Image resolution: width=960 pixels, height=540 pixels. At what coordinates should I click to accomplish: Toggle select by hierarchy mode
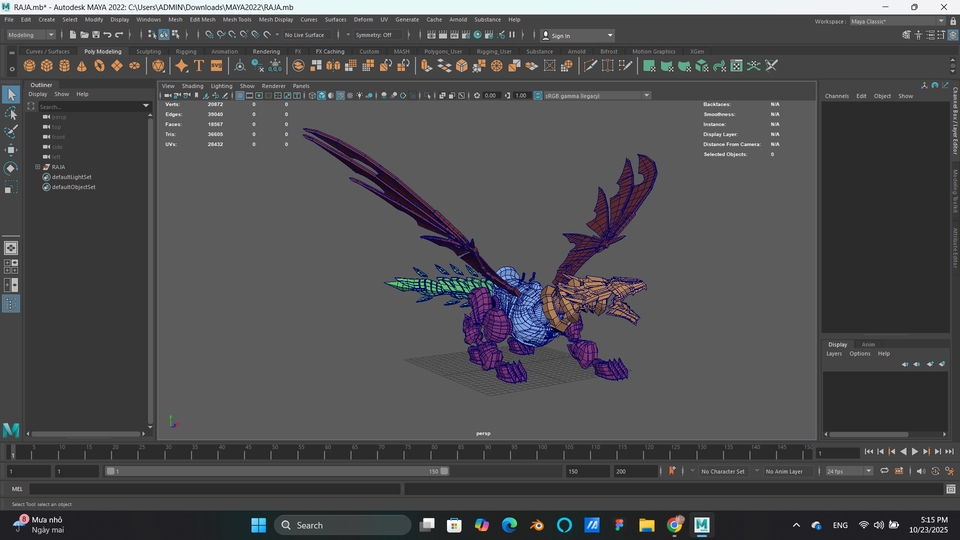(152, 35)
